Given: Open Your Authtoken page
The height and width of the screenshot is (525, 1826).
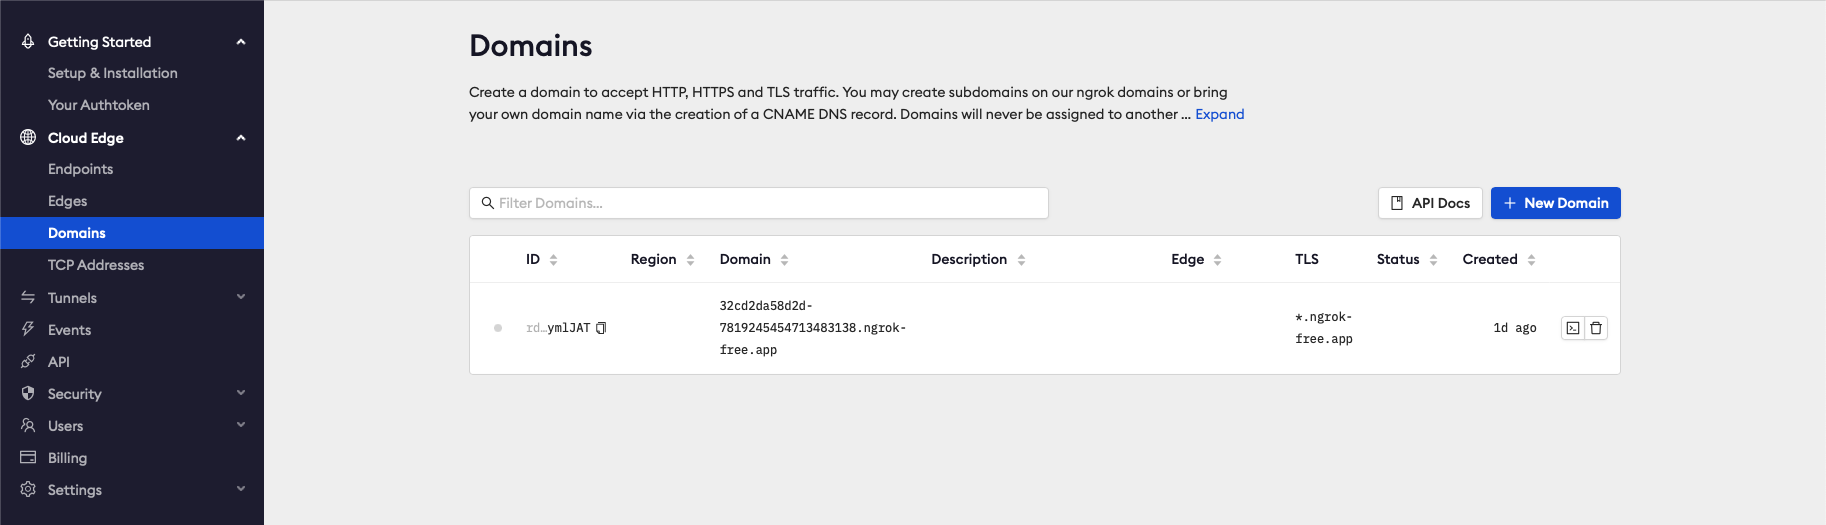Looking at the screenshot, I should 99,105.
